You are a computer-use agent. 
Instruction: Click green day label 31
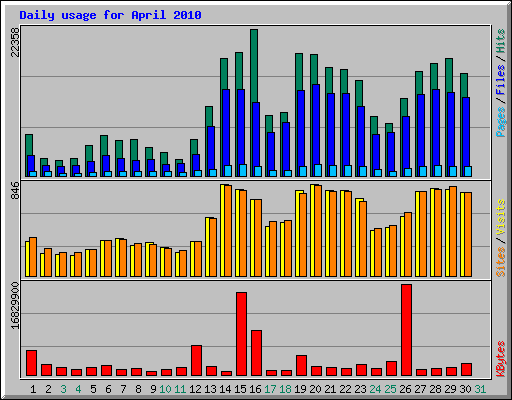point(480,389)
